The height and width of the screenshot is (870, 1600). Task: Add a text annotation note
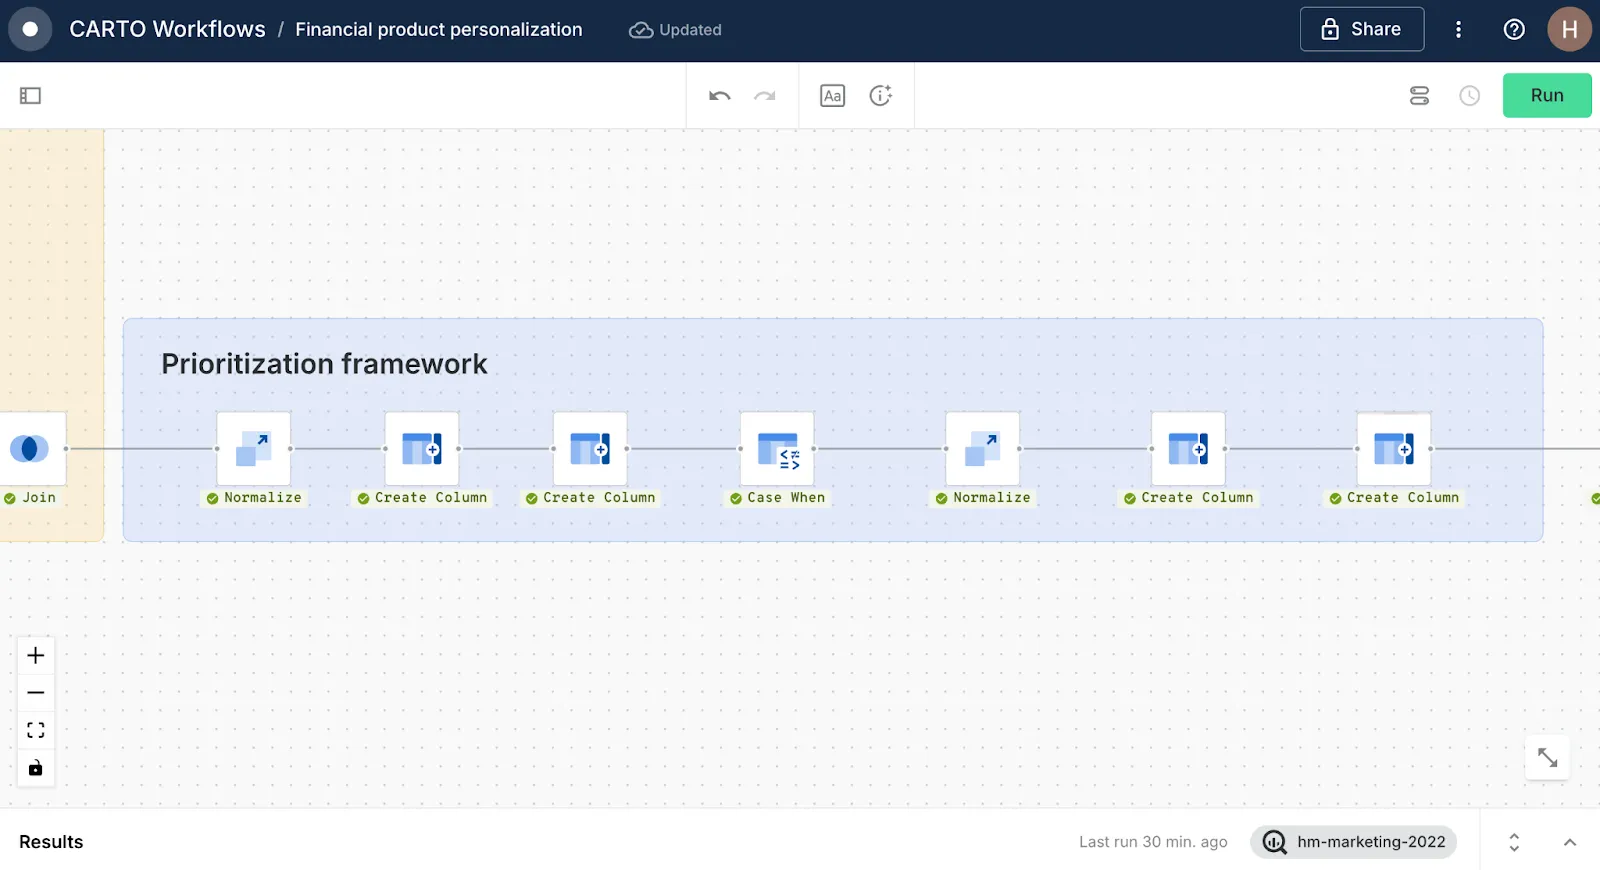[x=832, y=96]
